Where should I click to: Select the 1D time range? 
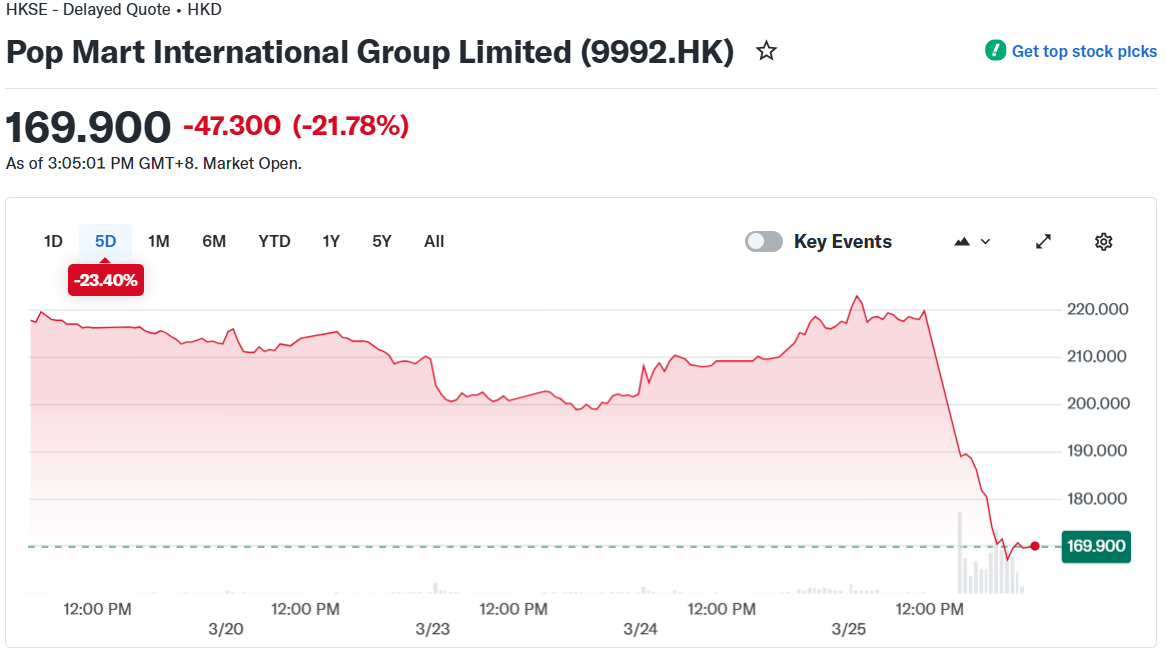pos(53,241)
